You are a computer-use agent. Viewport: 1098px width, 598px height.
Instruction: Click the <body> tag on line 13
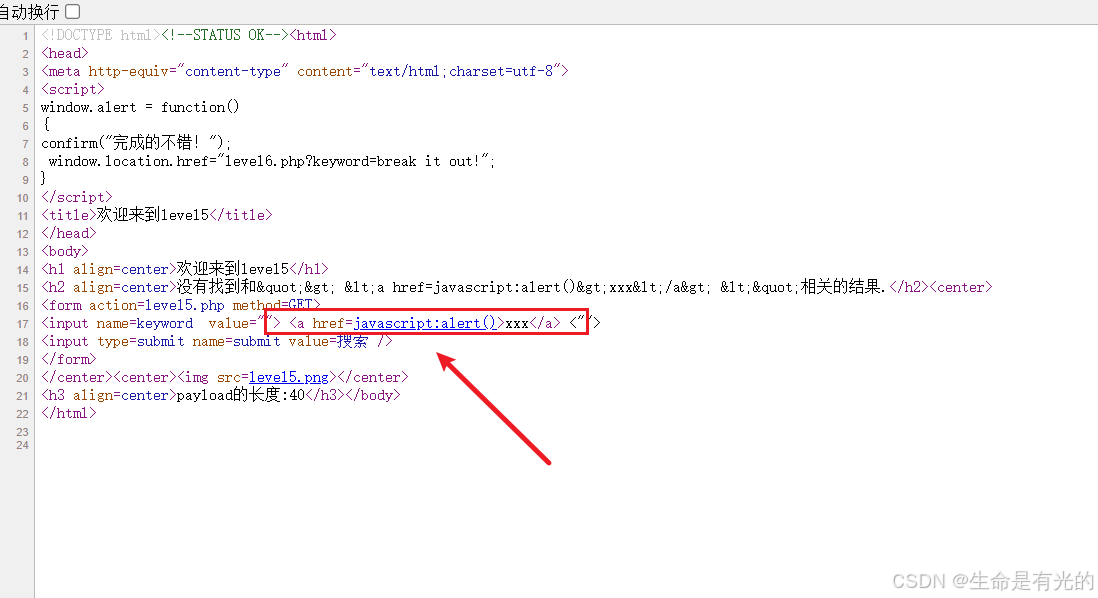tap(64, 251)
